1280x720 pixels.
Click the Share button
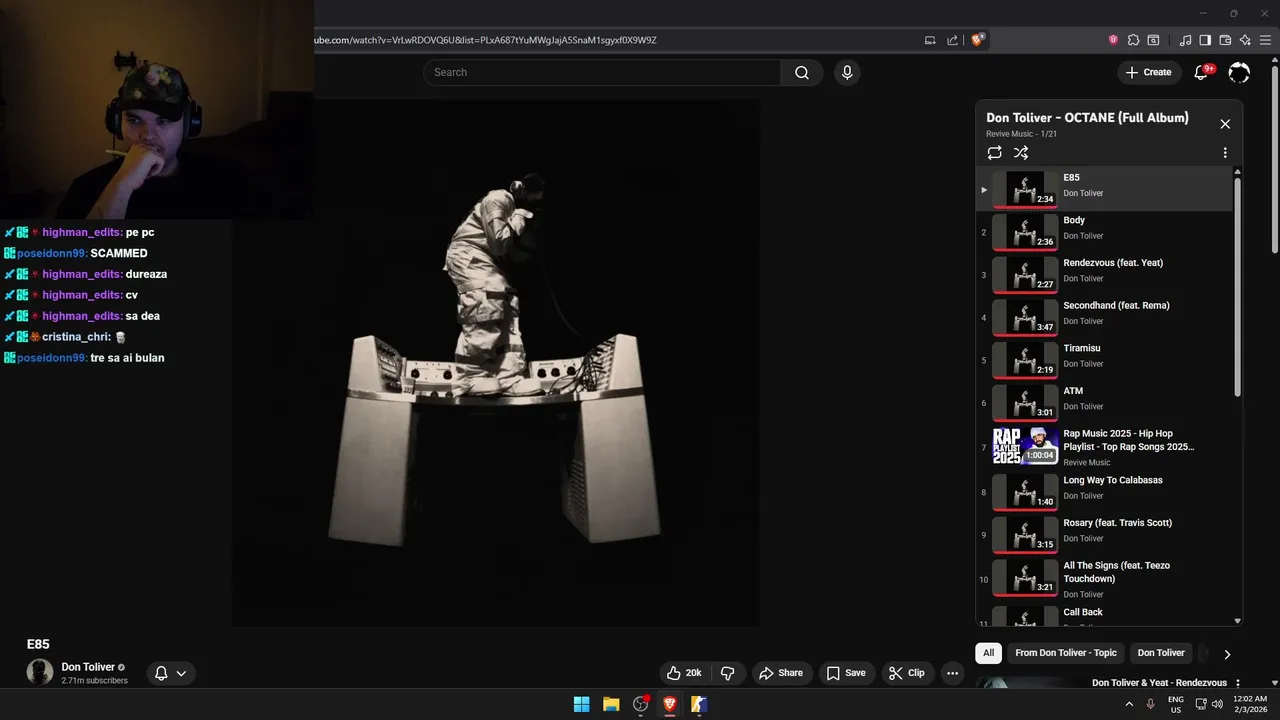point(781,673)
